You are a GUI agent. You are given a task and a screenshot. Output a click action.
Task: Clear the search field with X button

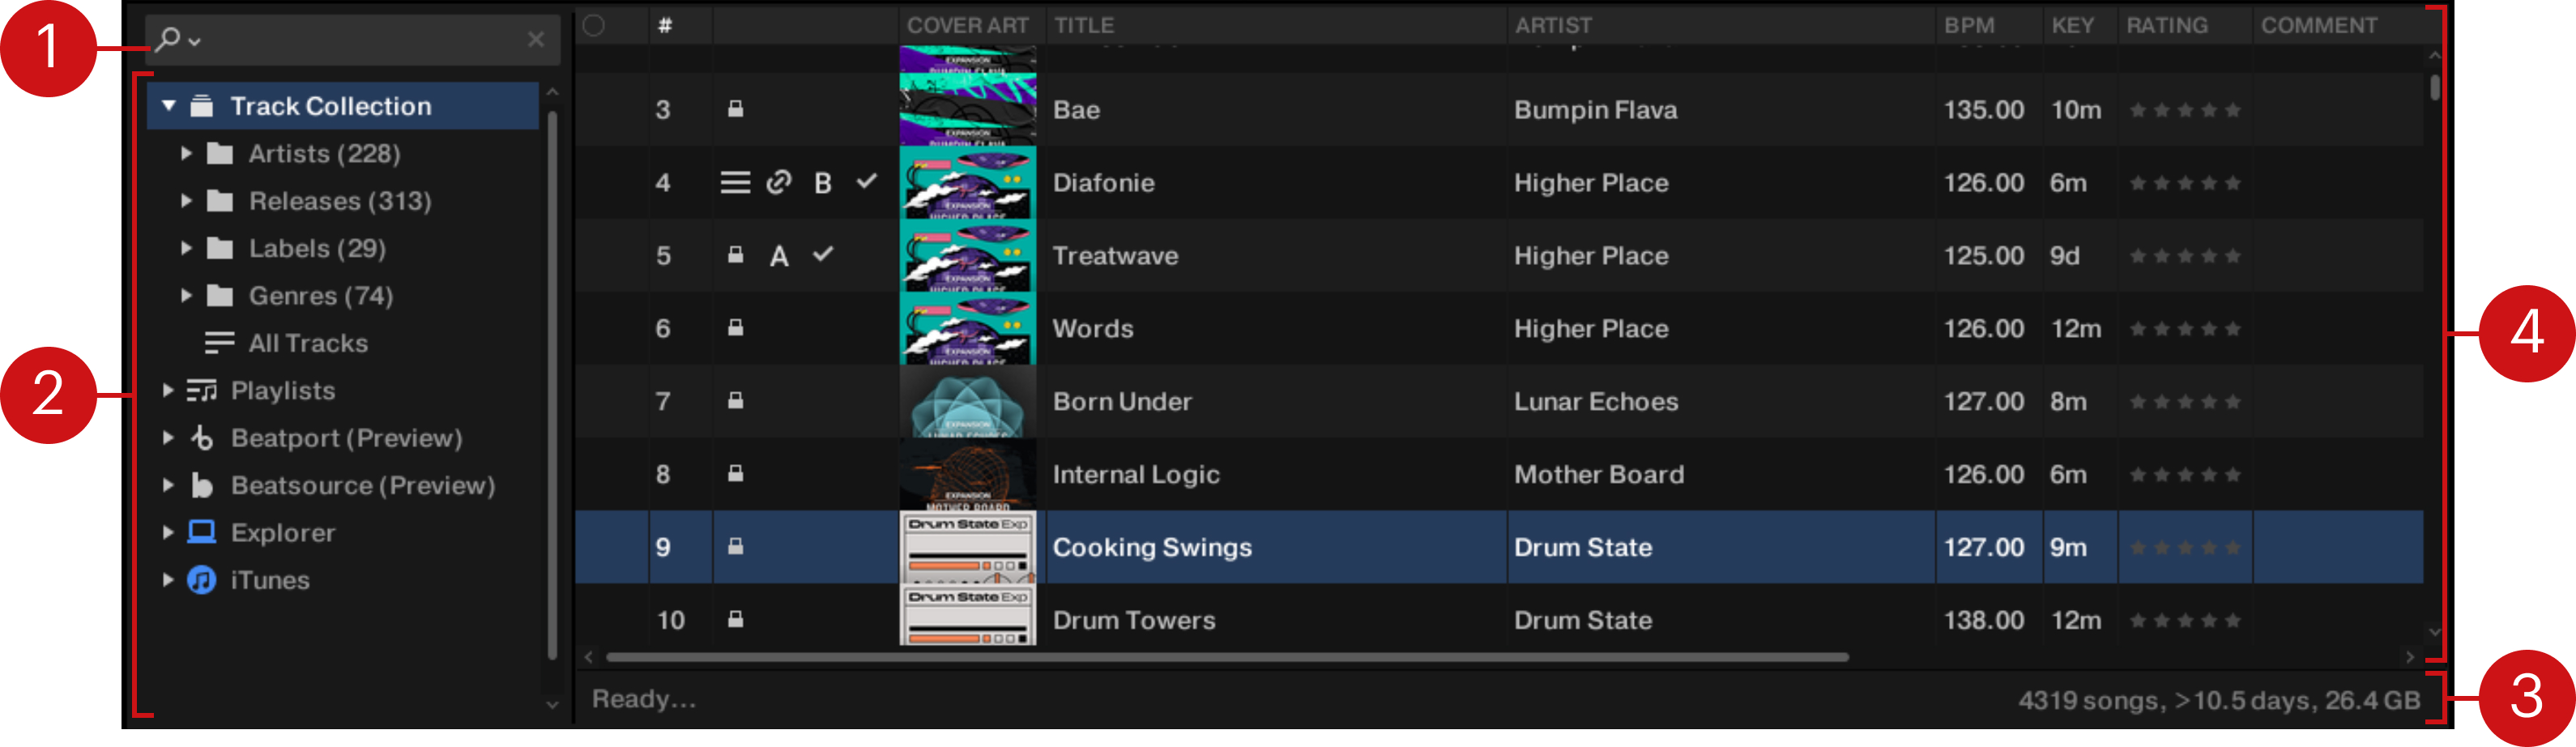tap(536, 40)
